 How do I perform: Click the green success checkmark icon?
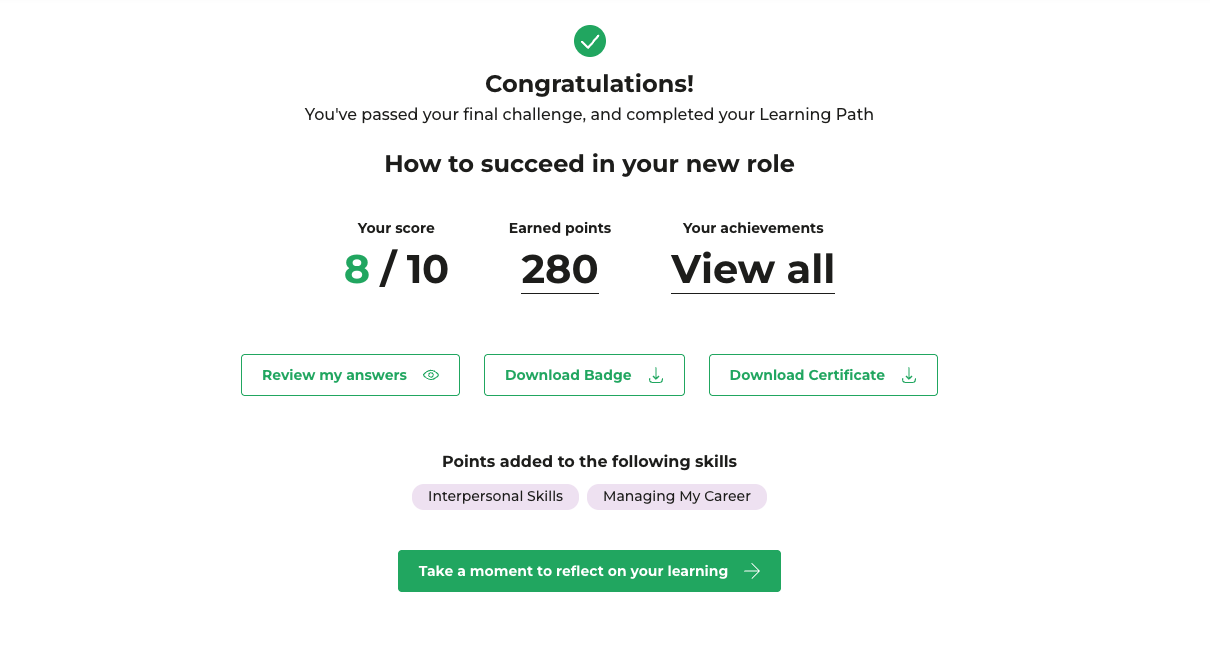[x=590, y=41]
